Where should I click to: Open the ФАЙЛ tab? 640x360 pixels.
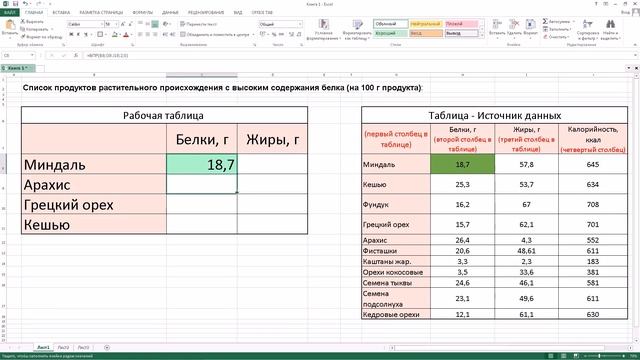point(9,12)
